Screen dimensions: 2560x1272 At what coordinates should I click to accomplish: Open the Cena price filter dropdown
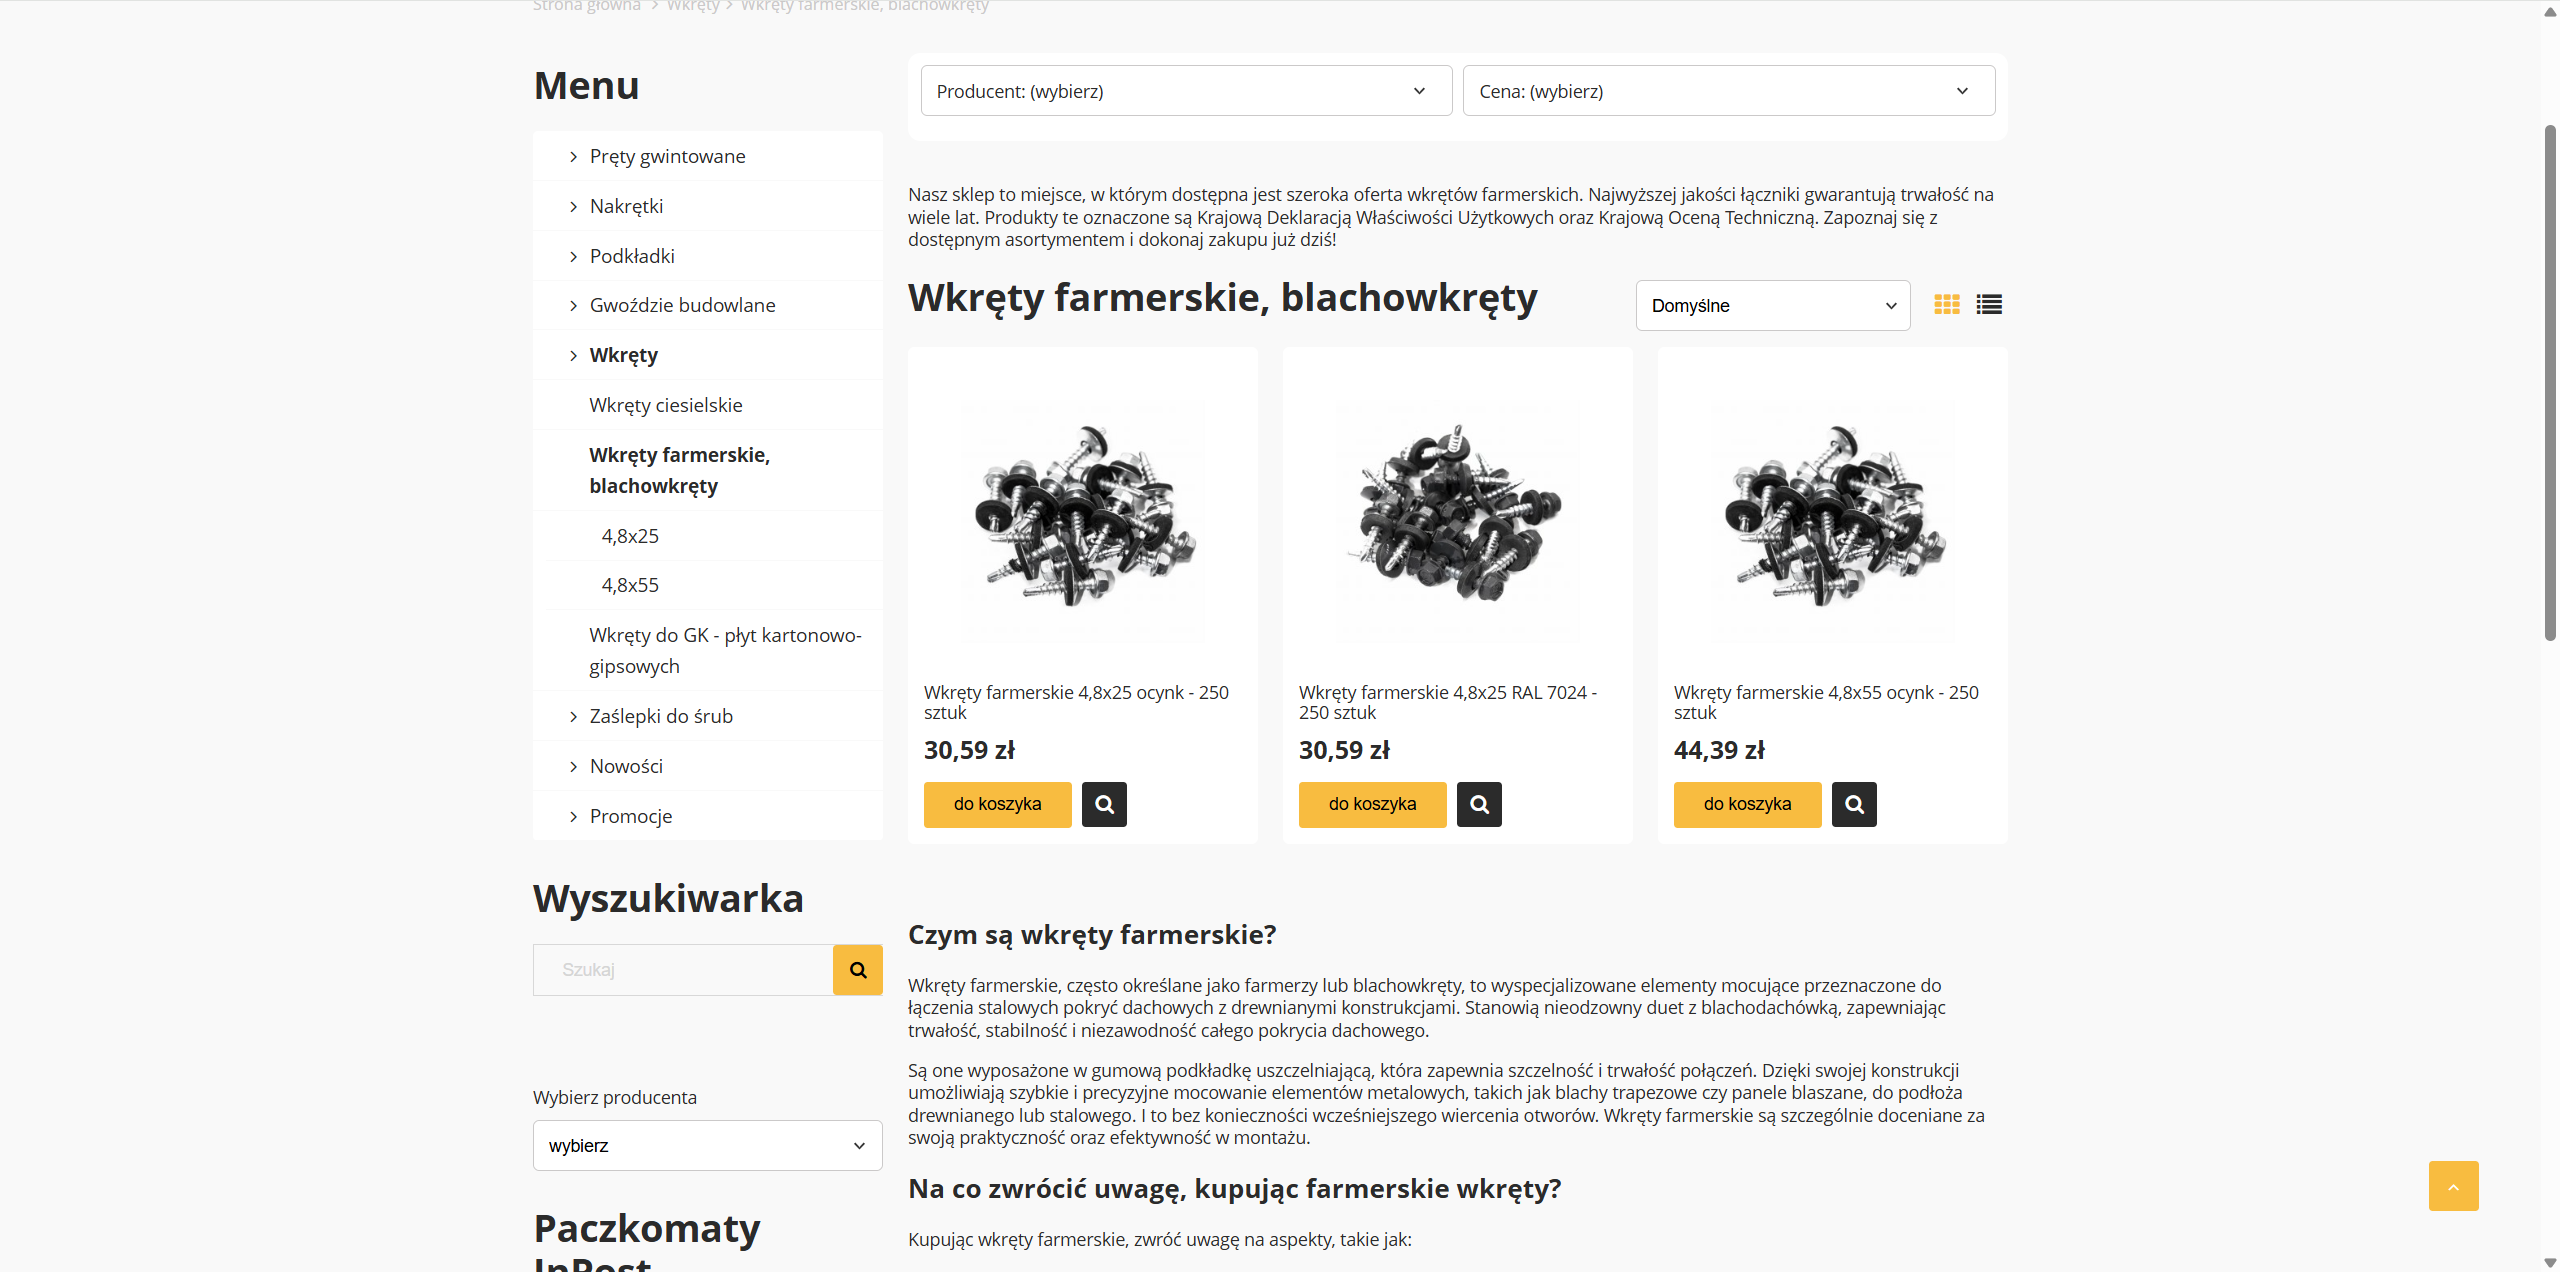[1728, 91]
